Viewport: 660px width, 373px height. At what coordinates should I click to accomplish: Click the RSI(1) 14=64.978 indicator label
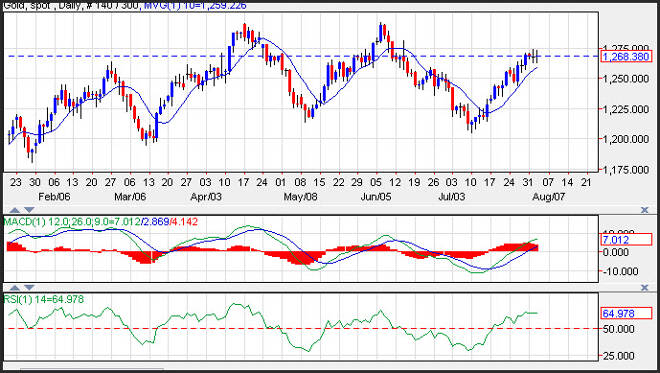click(44, 299)
